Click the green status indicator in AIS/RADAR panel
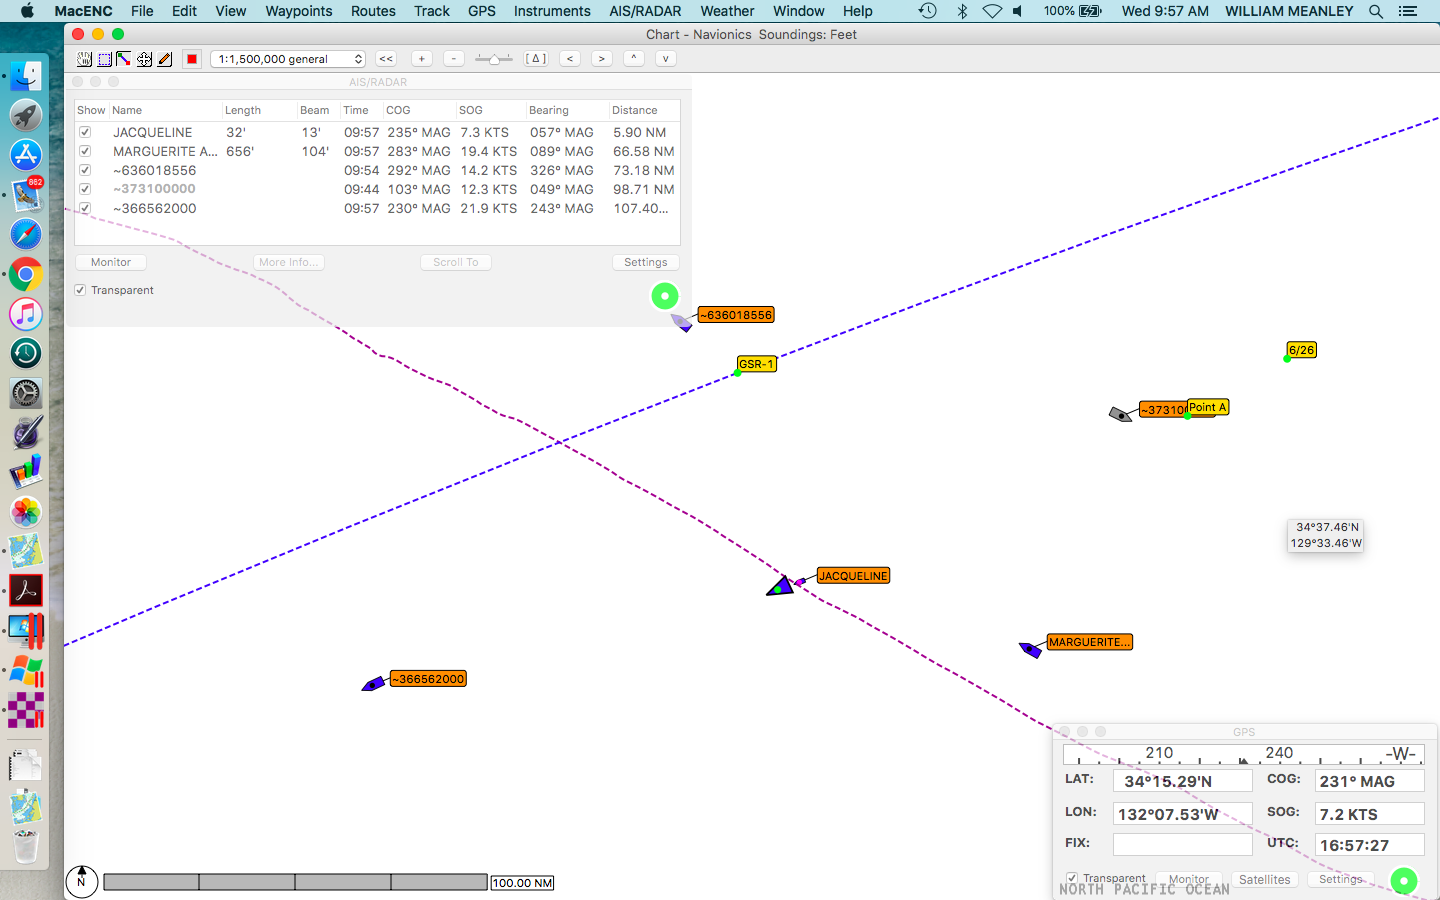1440x900 pixels. click(665, 296)
